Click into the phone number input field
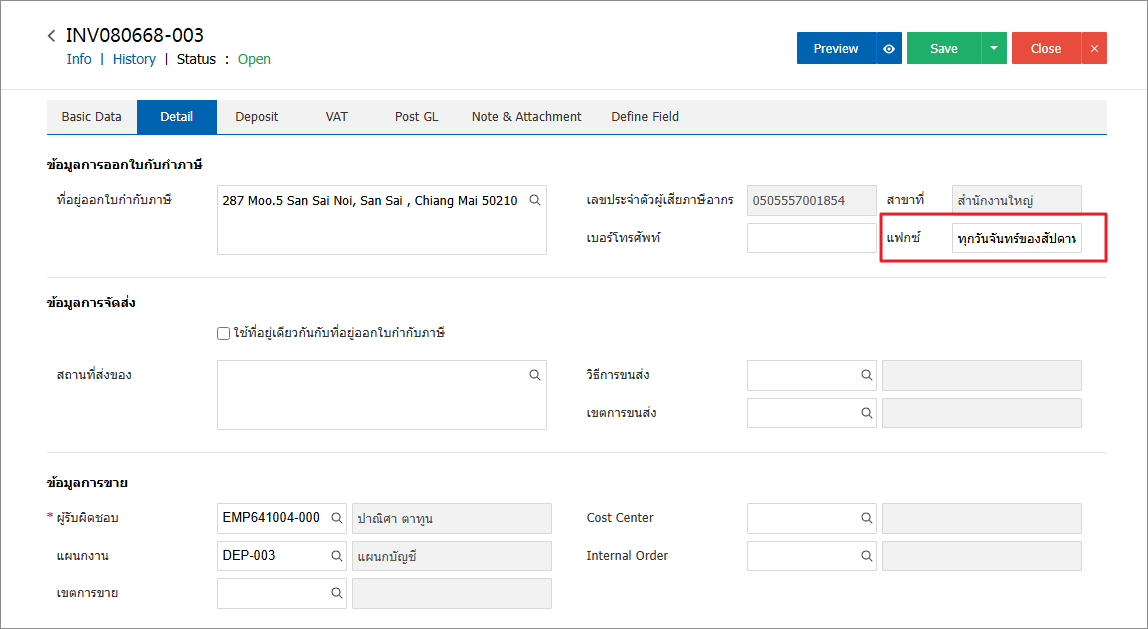This screenshot has width=1148, height=629. [811, 238]
